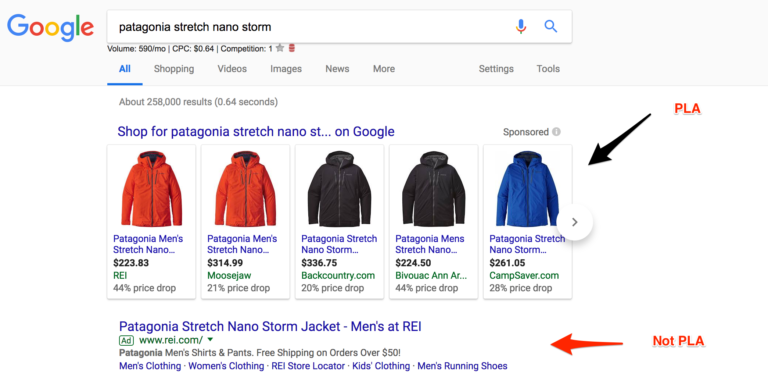Click the Sponsored info icon

(556, 132)
